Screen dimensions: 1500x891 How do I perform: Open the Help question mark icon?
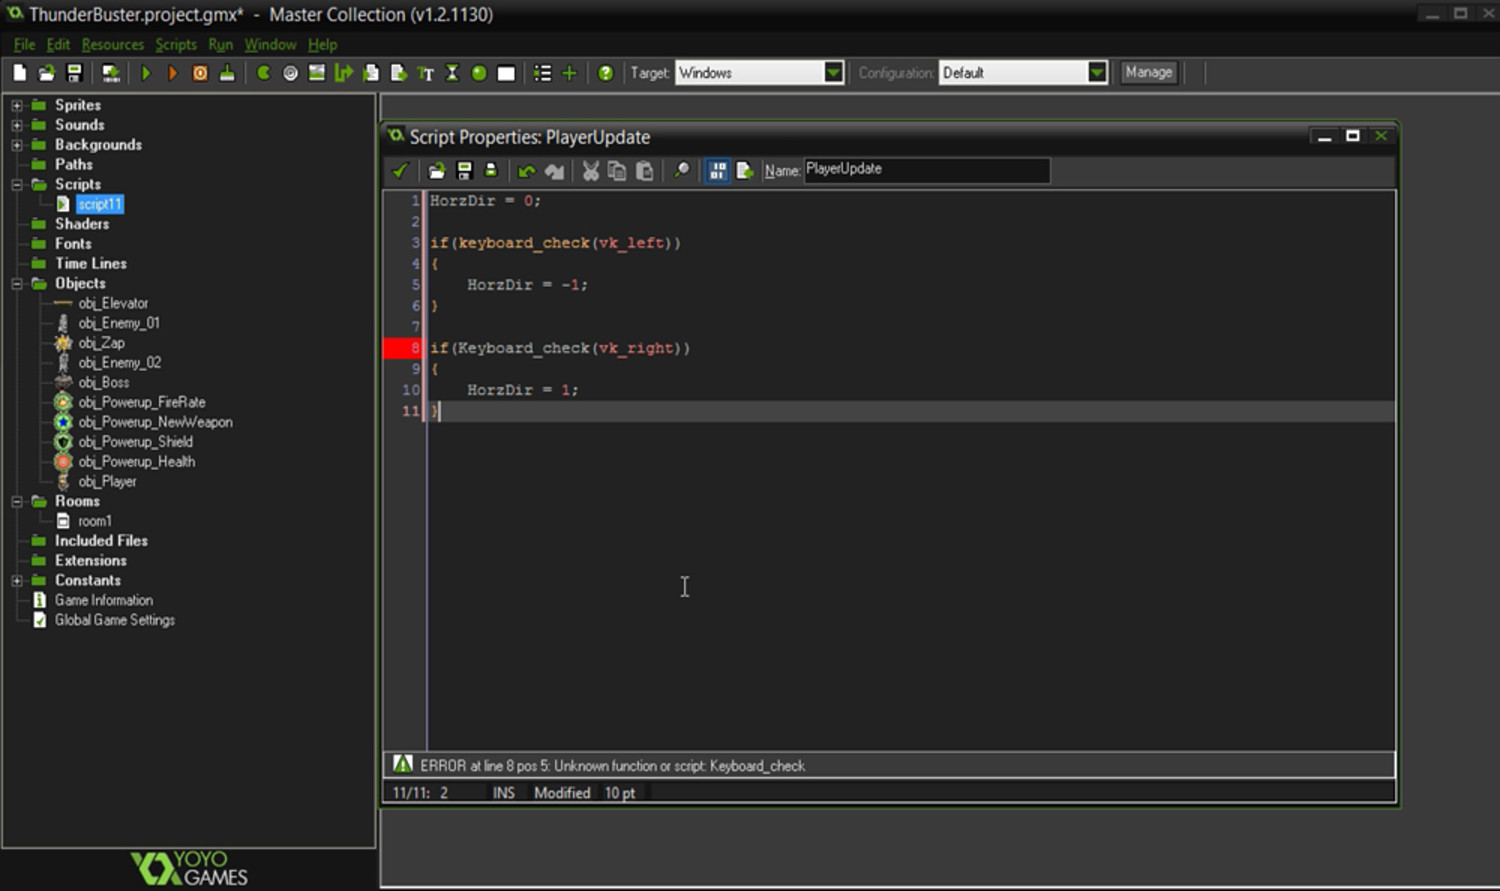605,72
